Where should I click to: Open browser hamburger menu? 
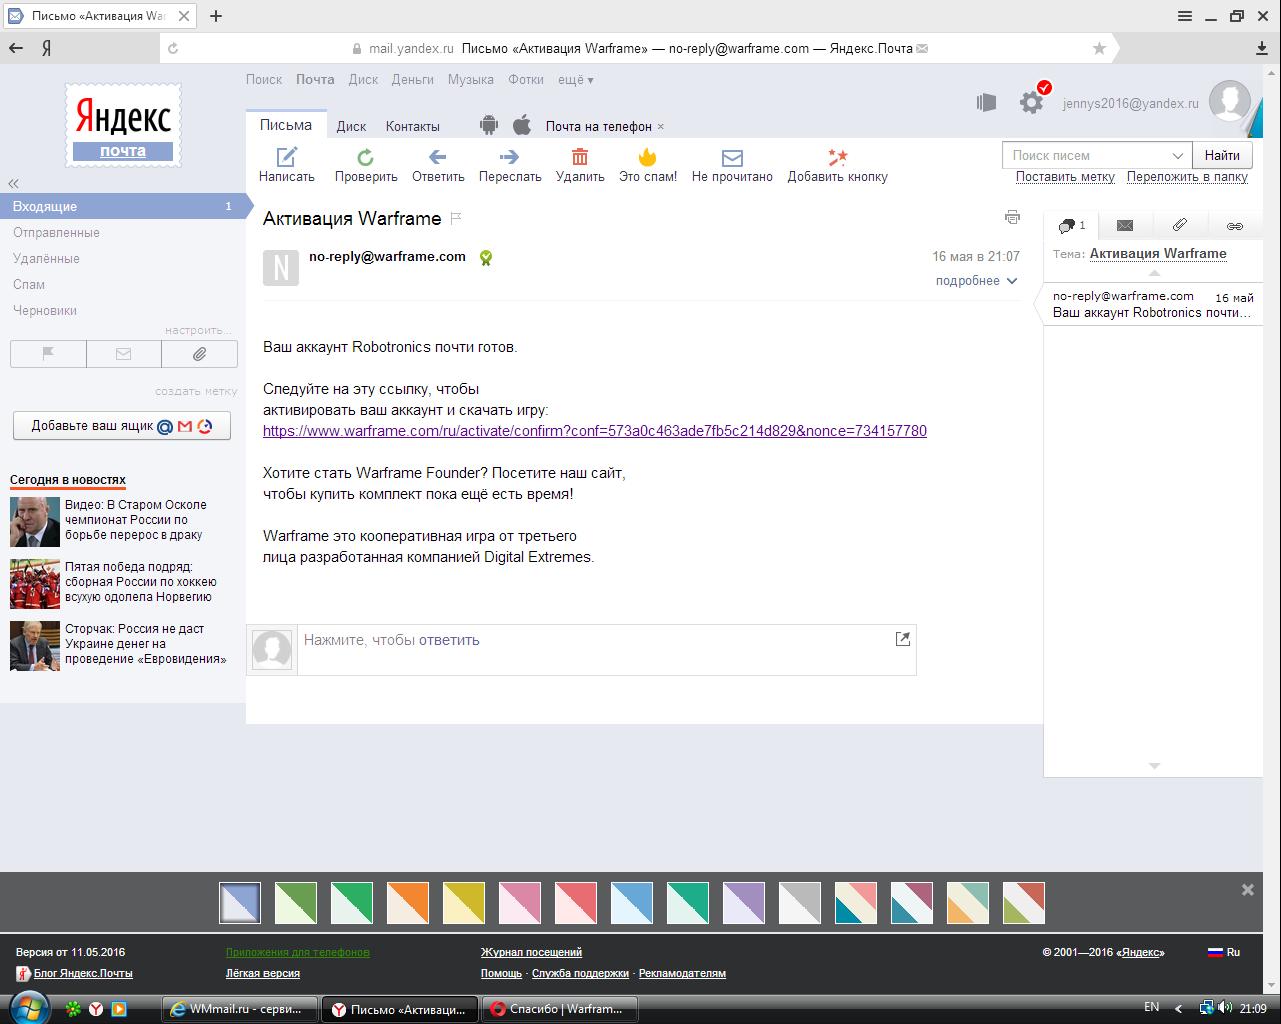(x=1185, y=16)
